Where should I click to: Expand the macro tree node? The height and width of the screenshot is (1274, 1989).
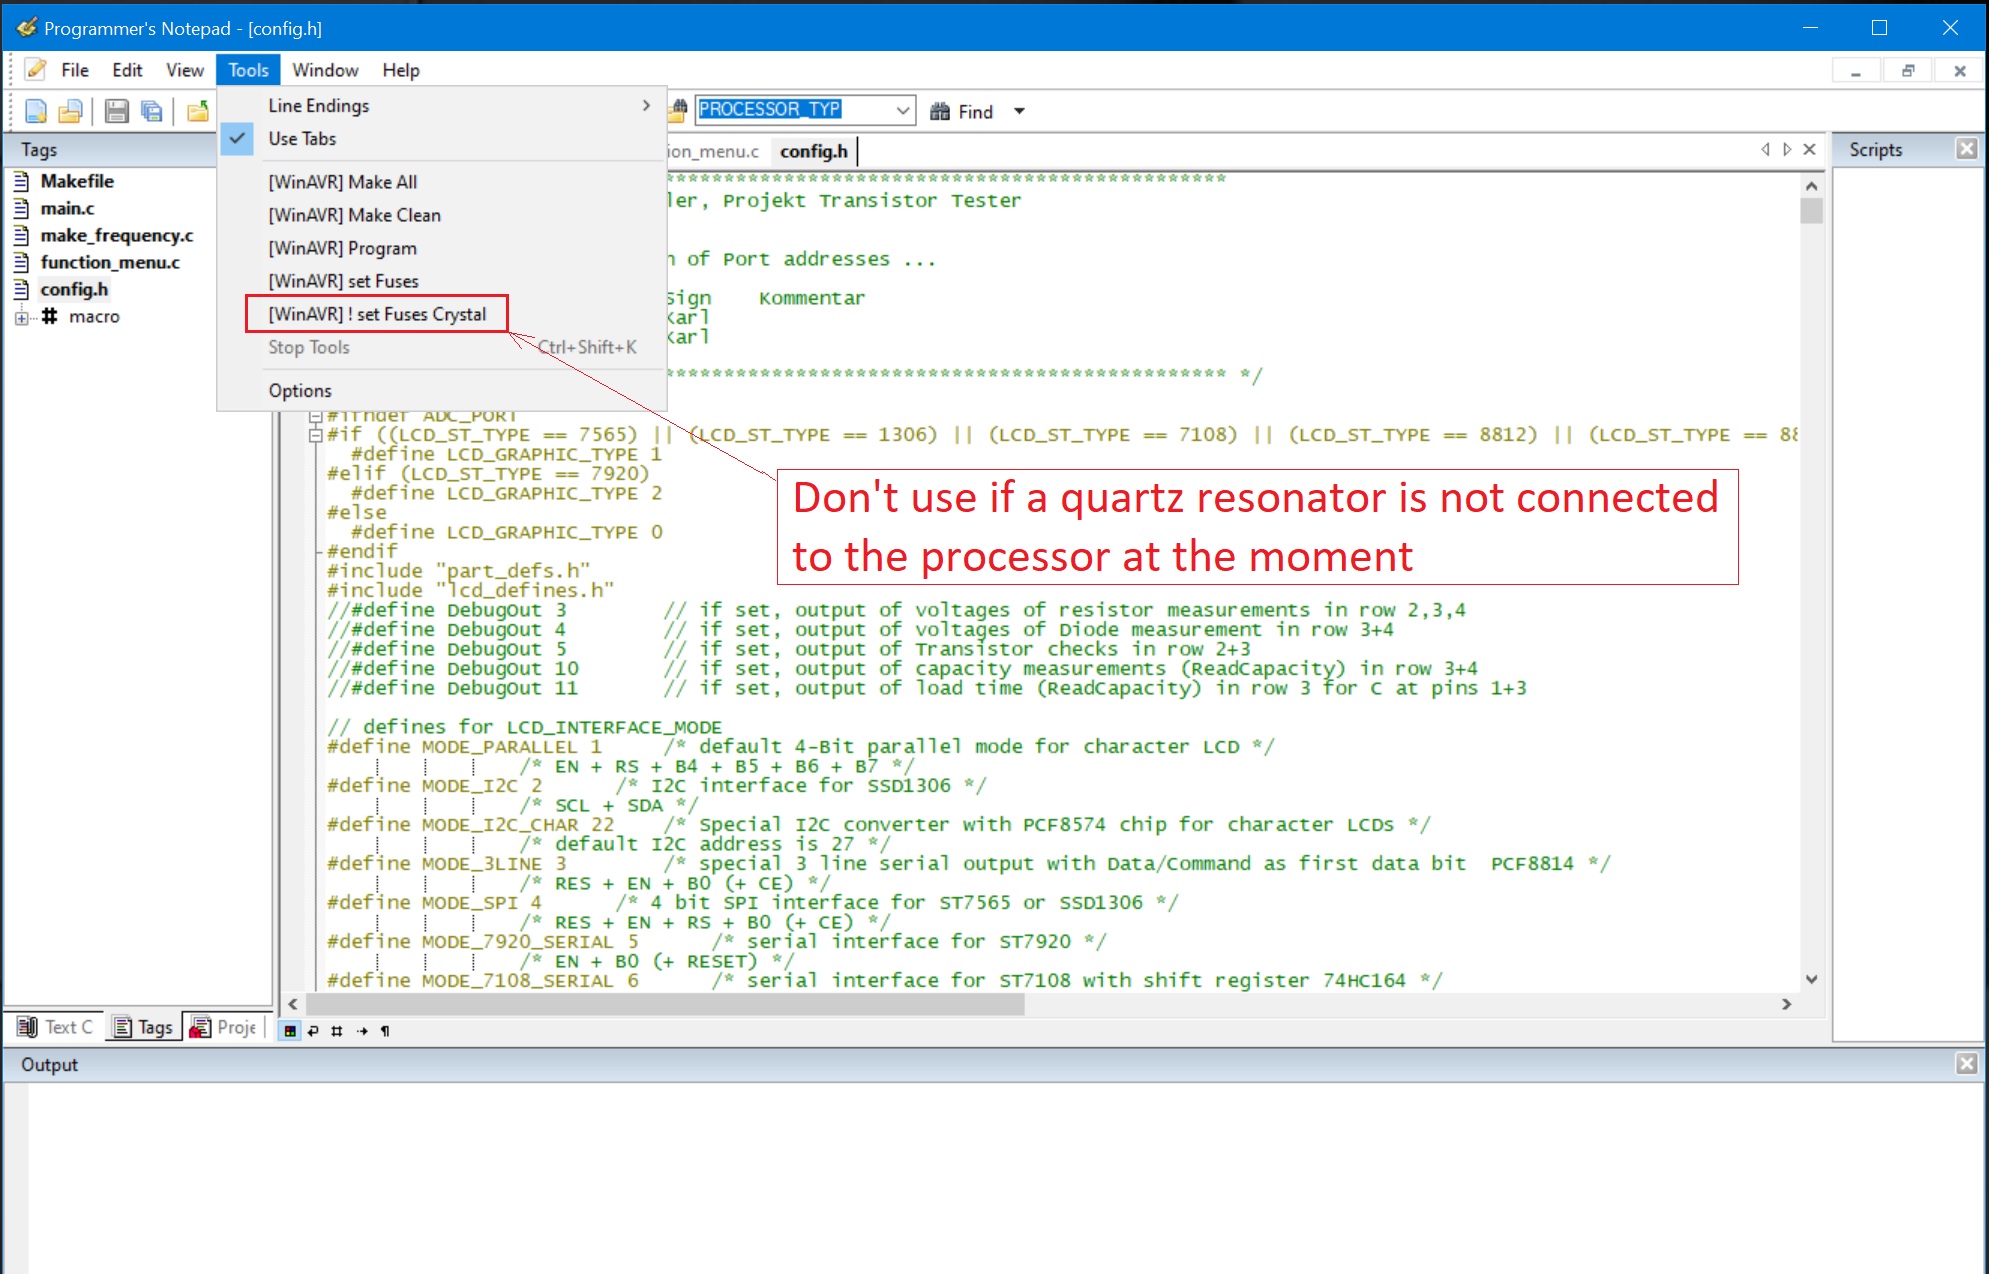point(21,318)
